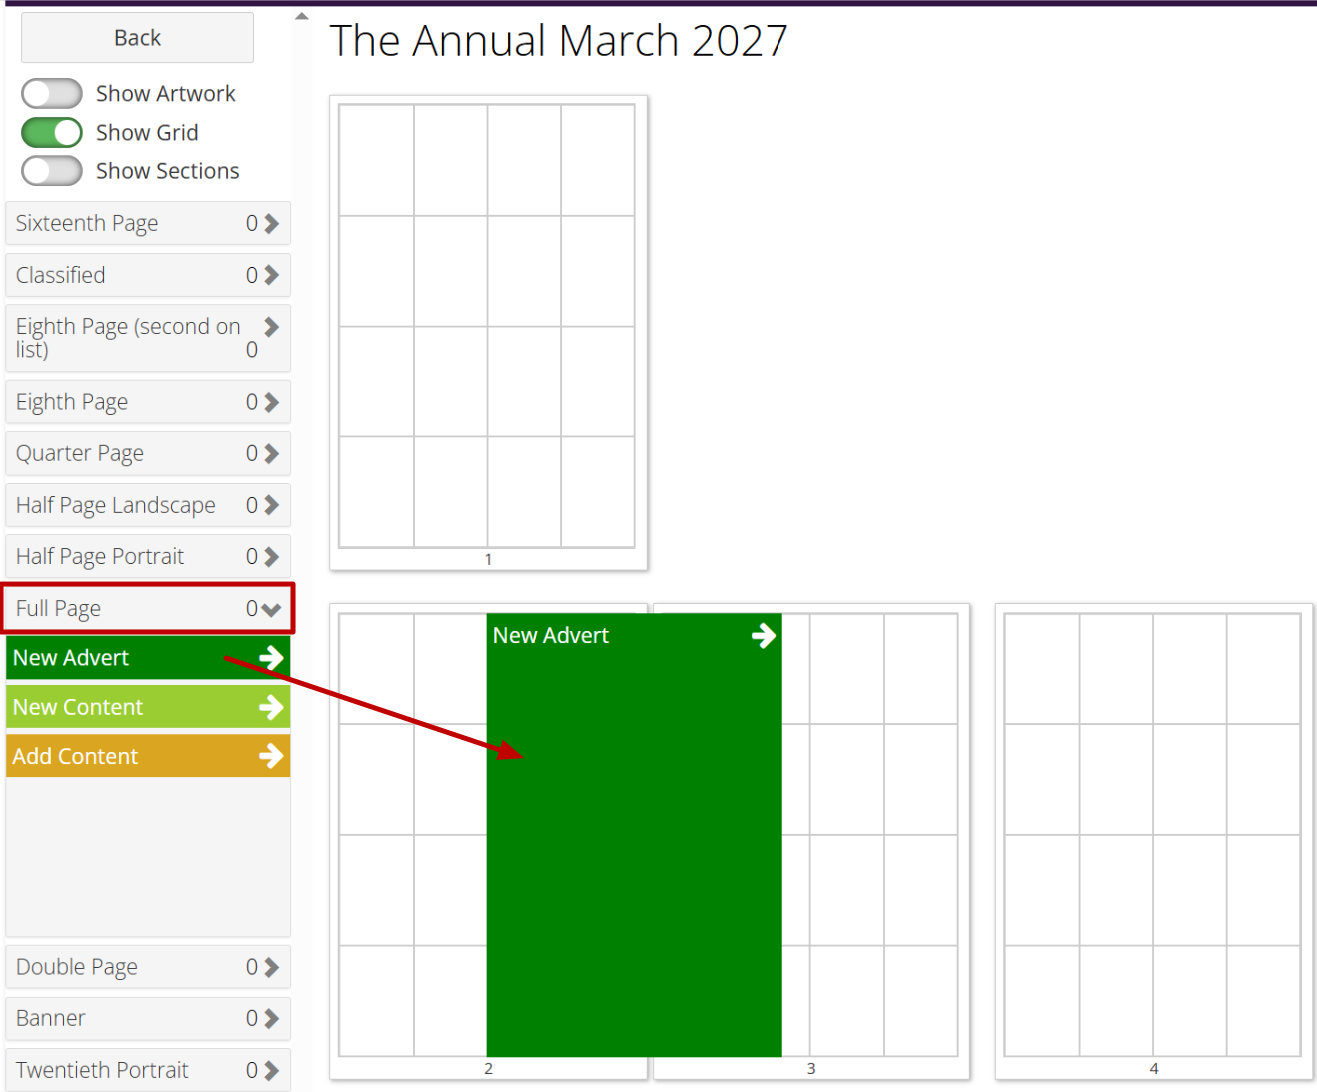Expand the Quarter Page chevron
Viewport: 1317px width, 1092px height.
click(x=271, y=453)
